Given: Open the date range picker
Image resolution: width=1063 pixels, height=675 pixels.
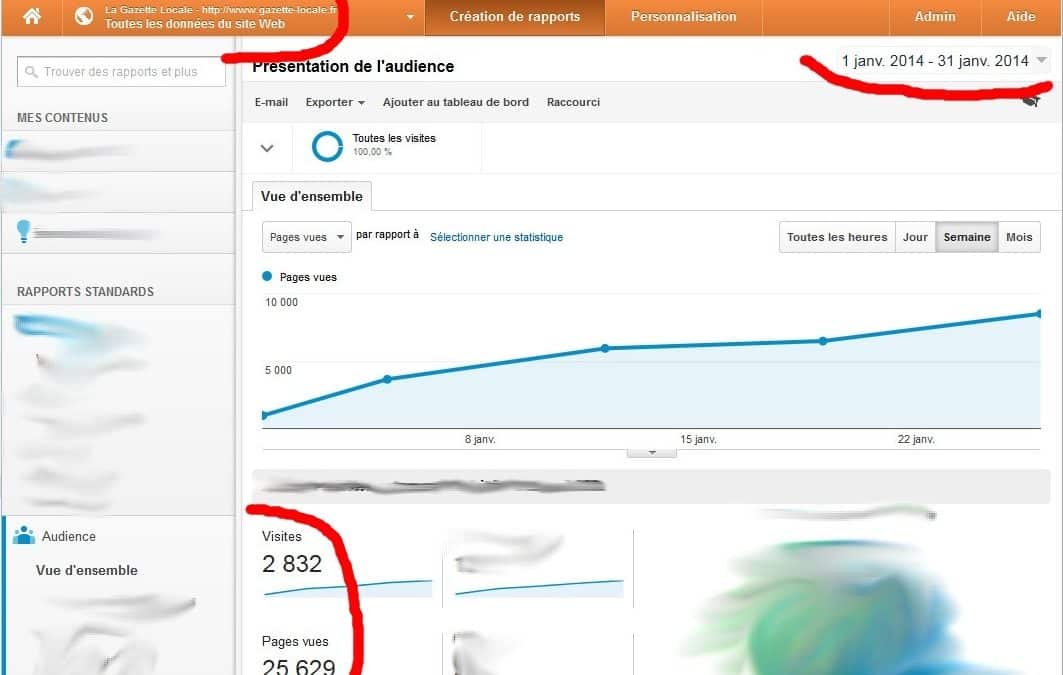Looking at the screenshot, I should [x=944, y=61].
